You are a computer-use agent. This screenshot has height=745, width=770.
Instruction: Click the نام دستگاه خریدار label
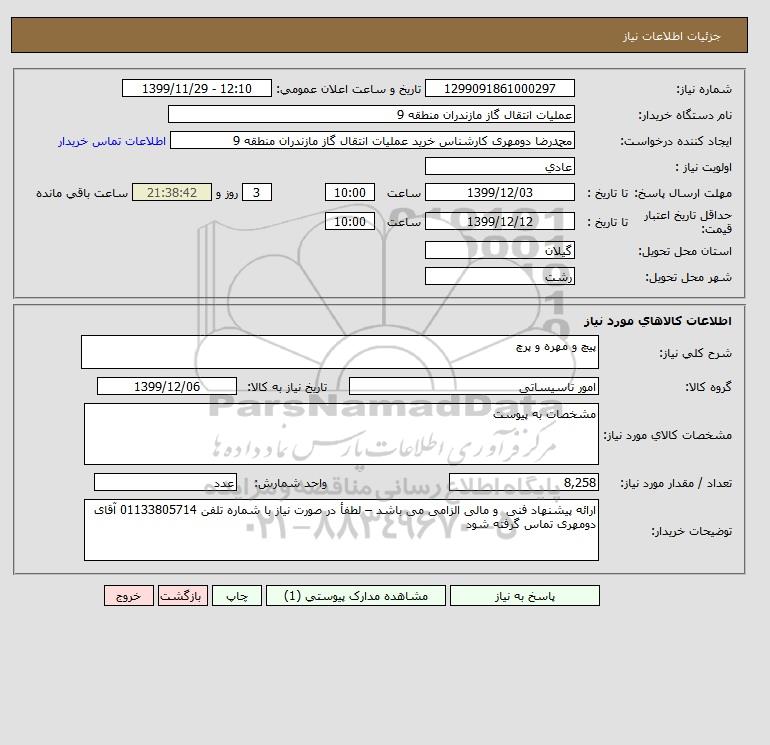[685, 115]
